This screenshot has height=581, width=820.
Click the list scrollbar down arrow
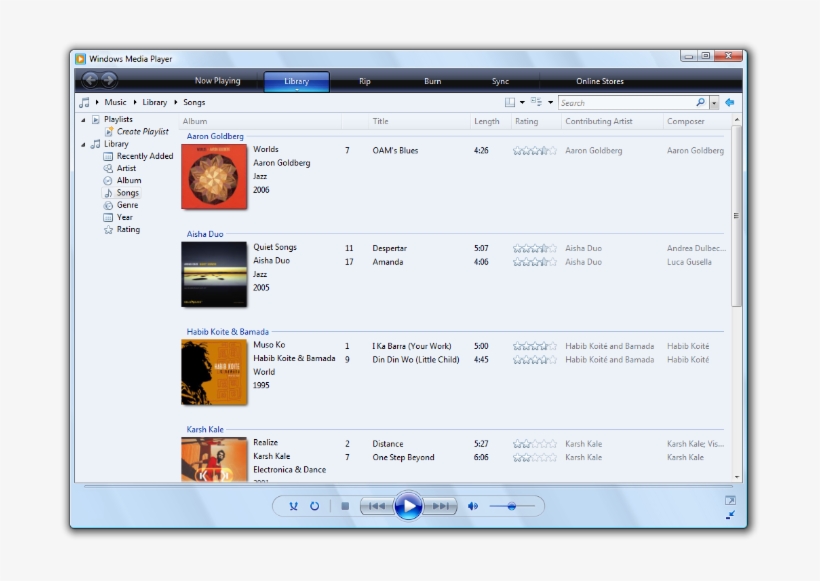(737, 476)
